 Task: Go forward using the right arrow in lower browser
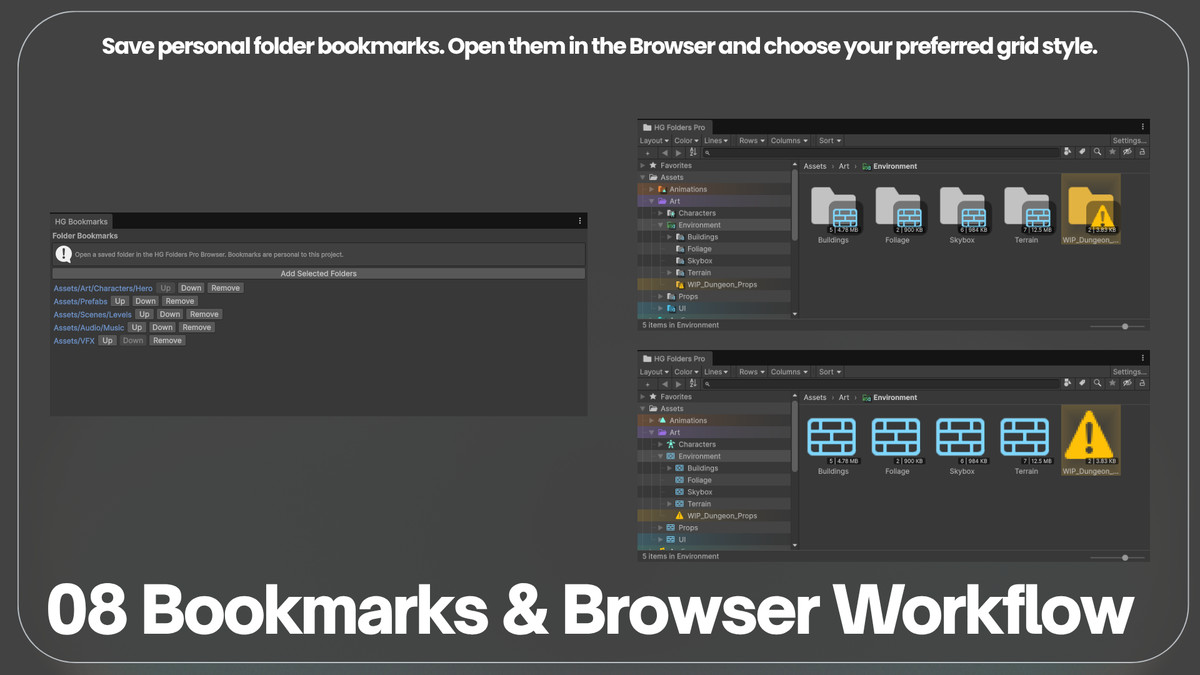(x=679, y=384)
